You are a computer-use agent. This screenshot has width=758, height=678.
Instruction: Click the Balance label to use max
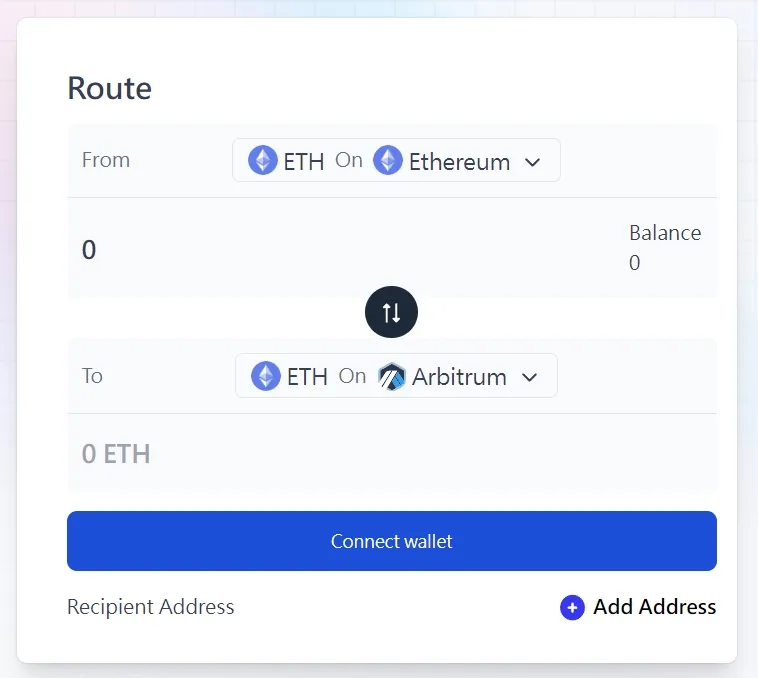pyautogui.click(x=664, y=234)
